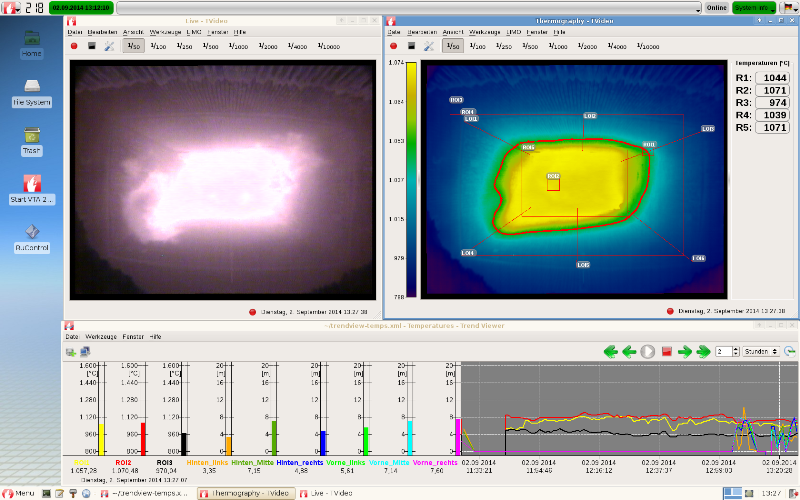Open the Stunden time unit dropdown
The height and width of the screenshot is (500, 800).
tap(761, 352)
